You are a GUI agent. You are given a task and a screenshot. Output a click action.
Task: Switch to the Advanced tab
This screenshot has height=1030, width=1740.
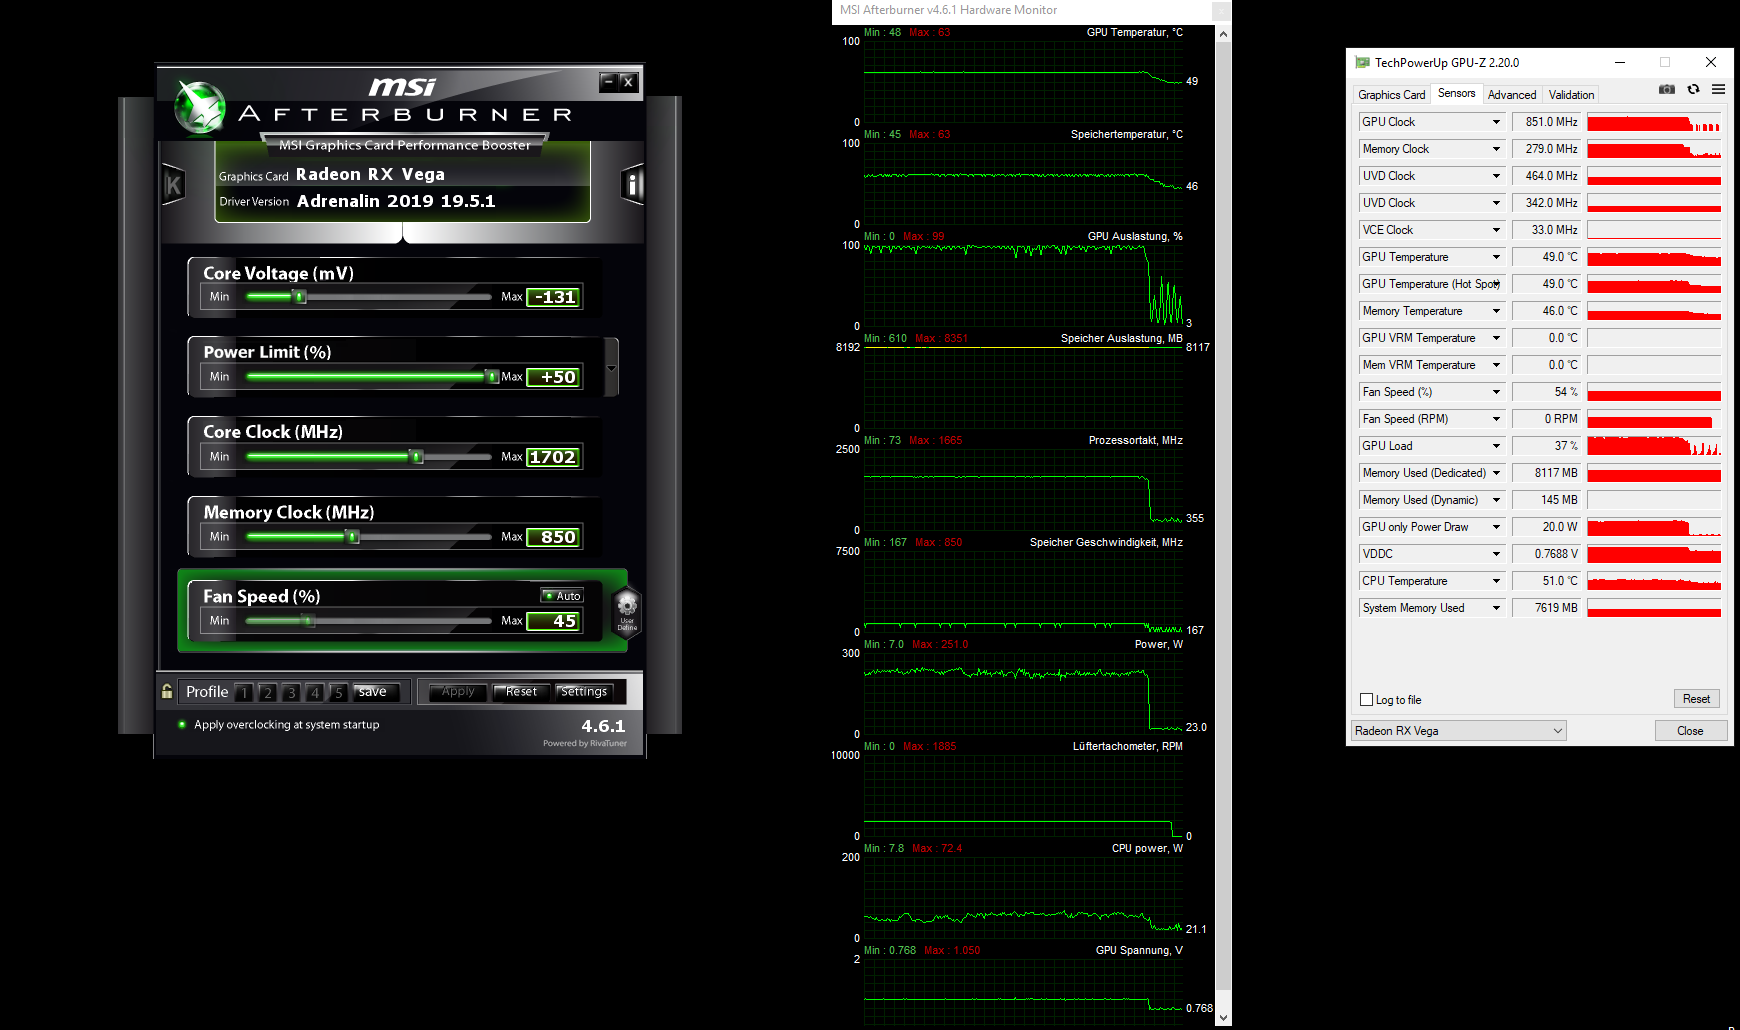click(x=1512, y=95)
